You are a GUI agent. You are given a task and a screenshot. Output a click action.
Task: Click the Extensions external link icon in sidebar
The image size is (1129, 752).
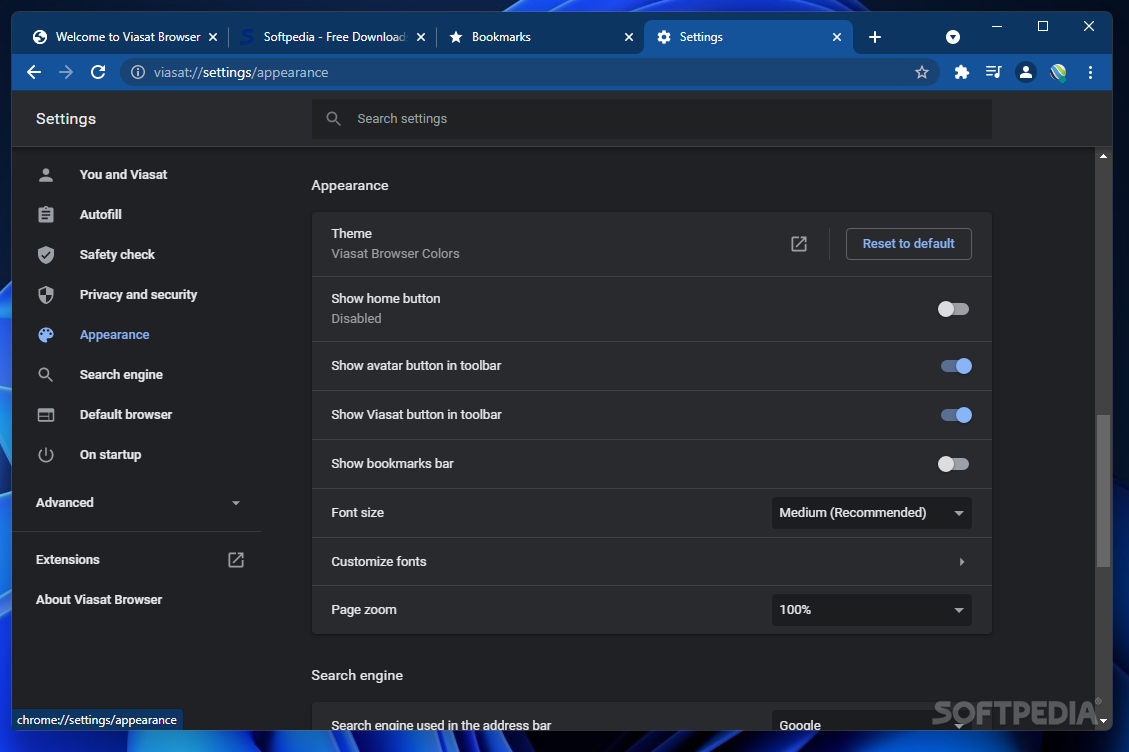coord(235,560)
